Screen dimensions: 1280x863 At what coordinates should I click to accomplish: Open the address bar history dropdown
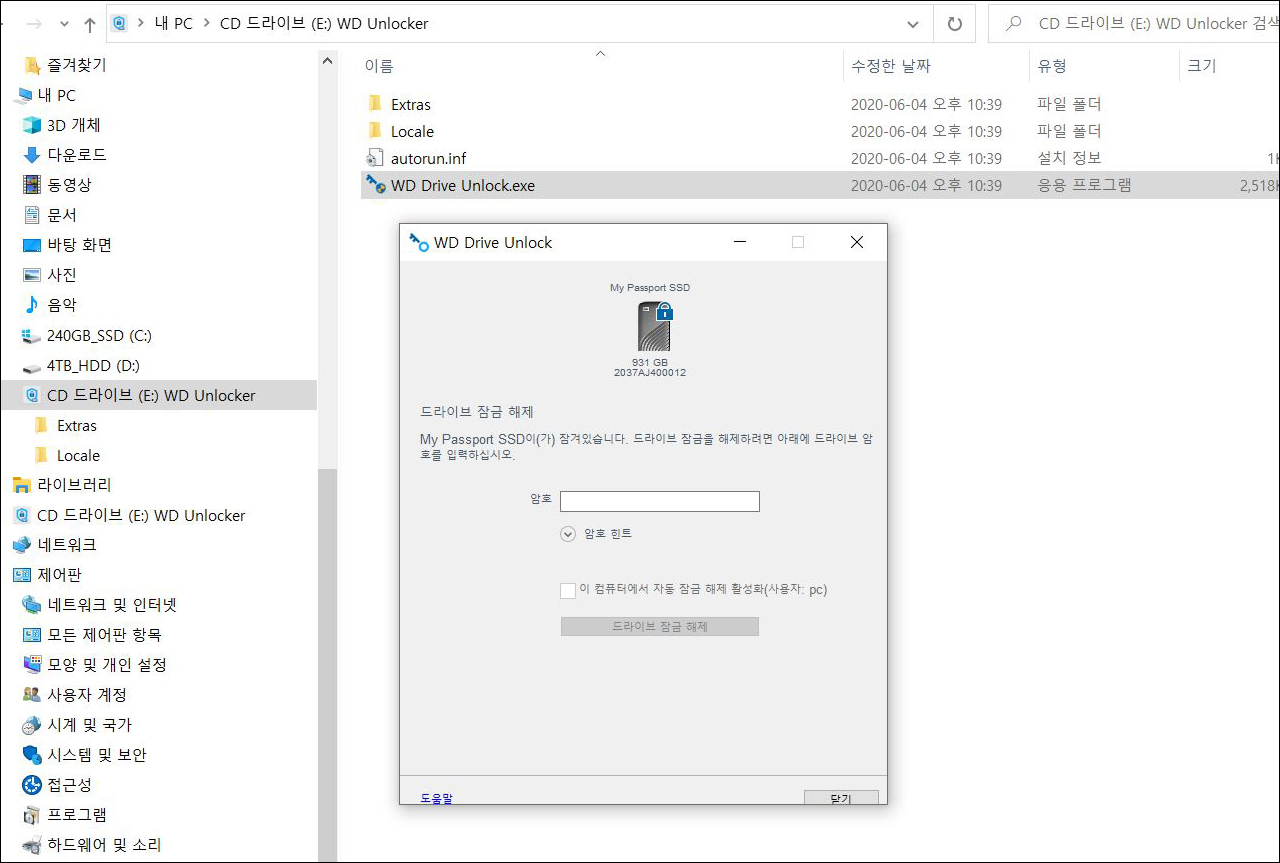[913, 23]
